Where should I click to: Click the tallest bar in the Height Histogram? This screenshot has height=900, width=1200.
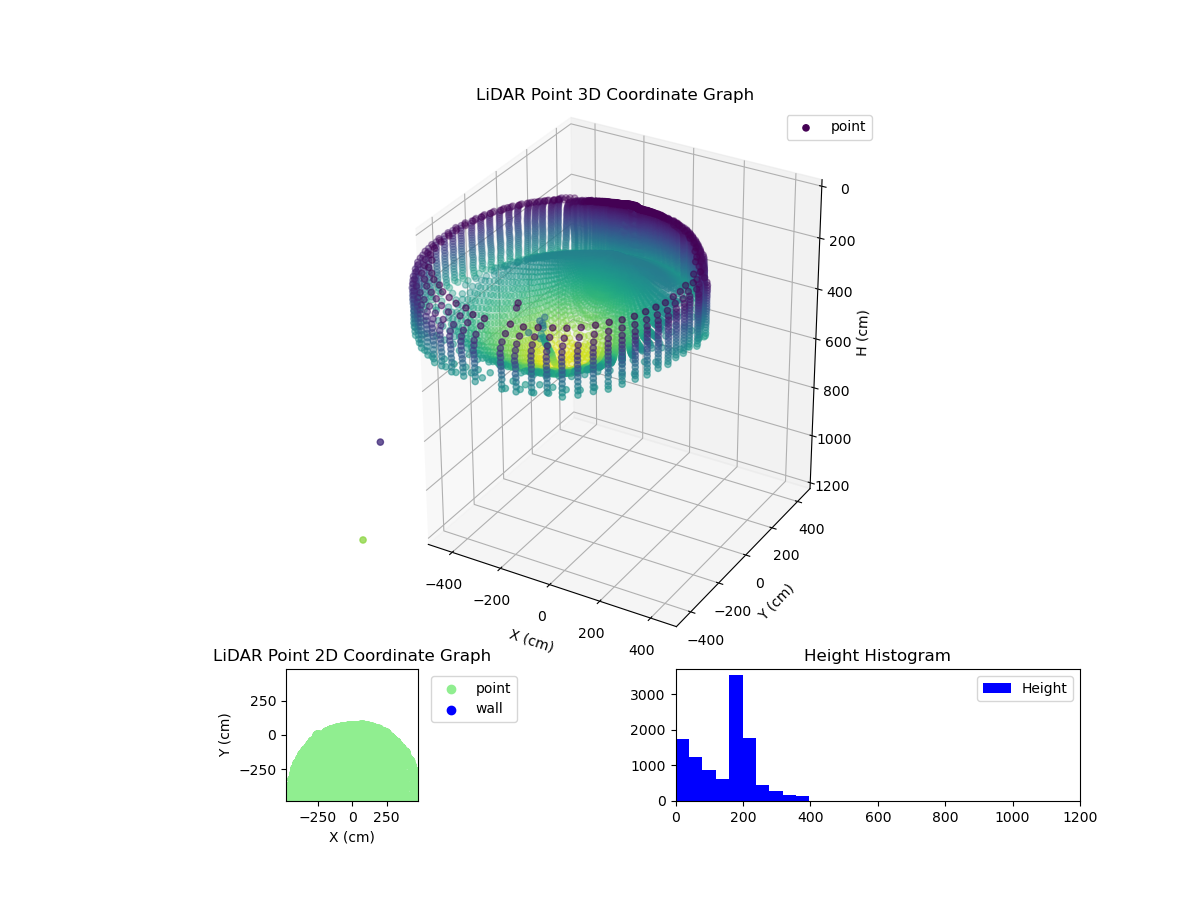click(x=736, y=738)
